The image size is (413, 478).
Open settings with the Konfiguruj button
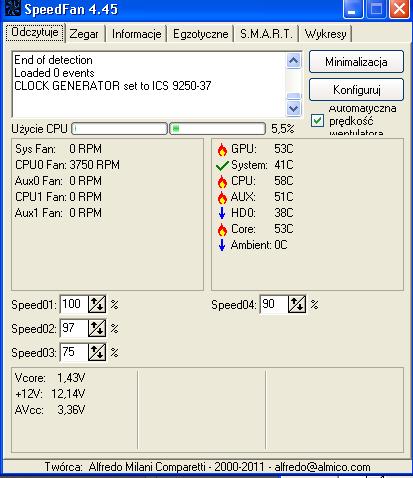356,90
